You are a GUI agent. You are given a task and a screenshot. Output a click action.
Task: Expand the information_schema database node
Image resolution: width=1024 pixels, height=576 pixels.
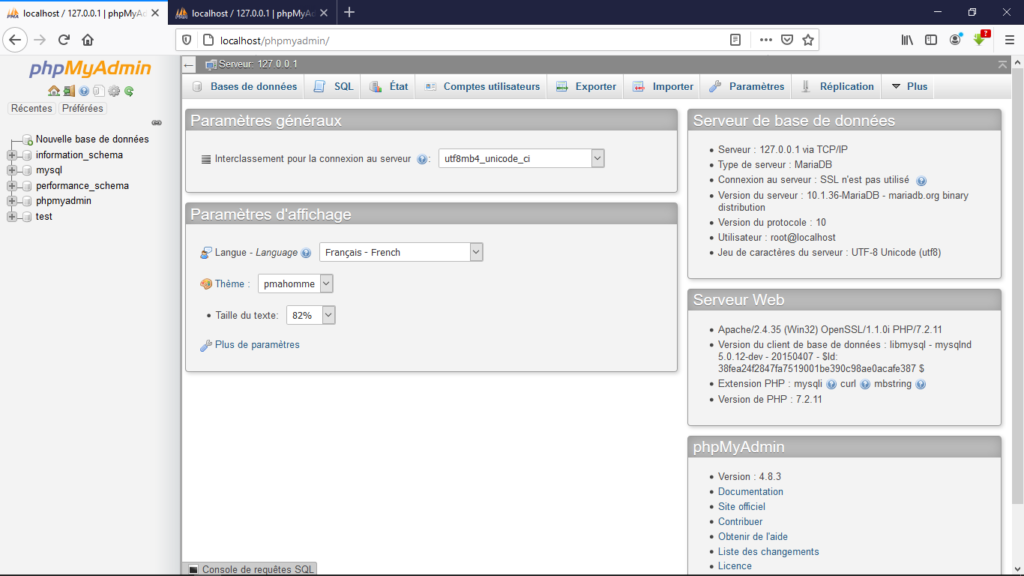(12, 155)
